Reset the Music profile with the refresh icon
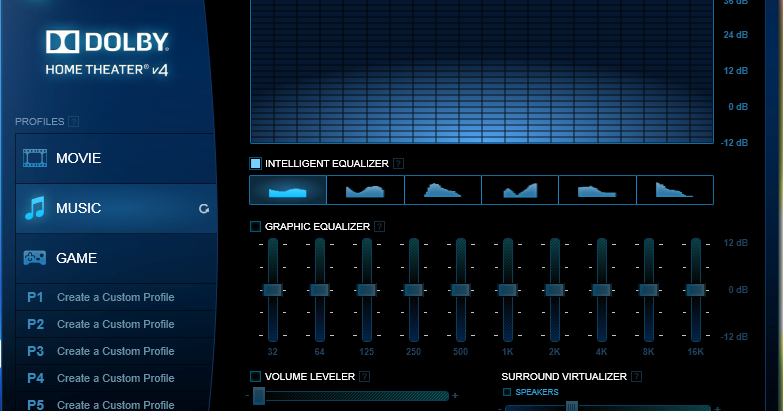The width and height of the screenshot is (783, 411). (204, 209)
